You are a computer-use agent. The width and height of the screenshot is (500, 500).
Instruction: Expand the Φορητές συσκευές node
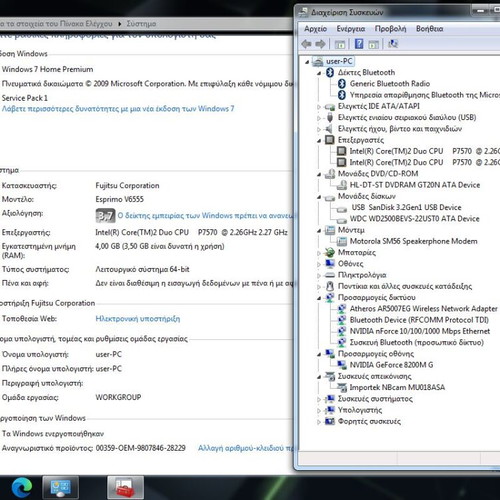point(319,422)
